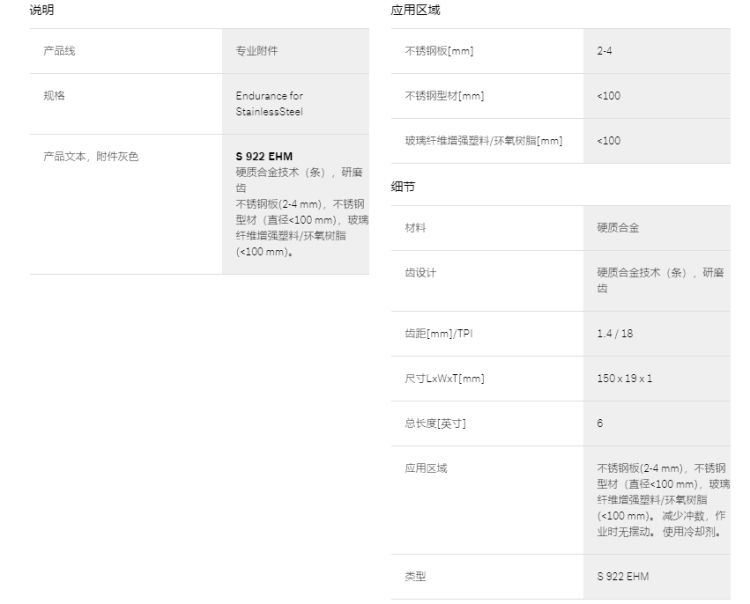The height and width of the screenshot is (604, 750).
Task: Click the Endurance for StainlessSteel value
Action: coord(270,103)
